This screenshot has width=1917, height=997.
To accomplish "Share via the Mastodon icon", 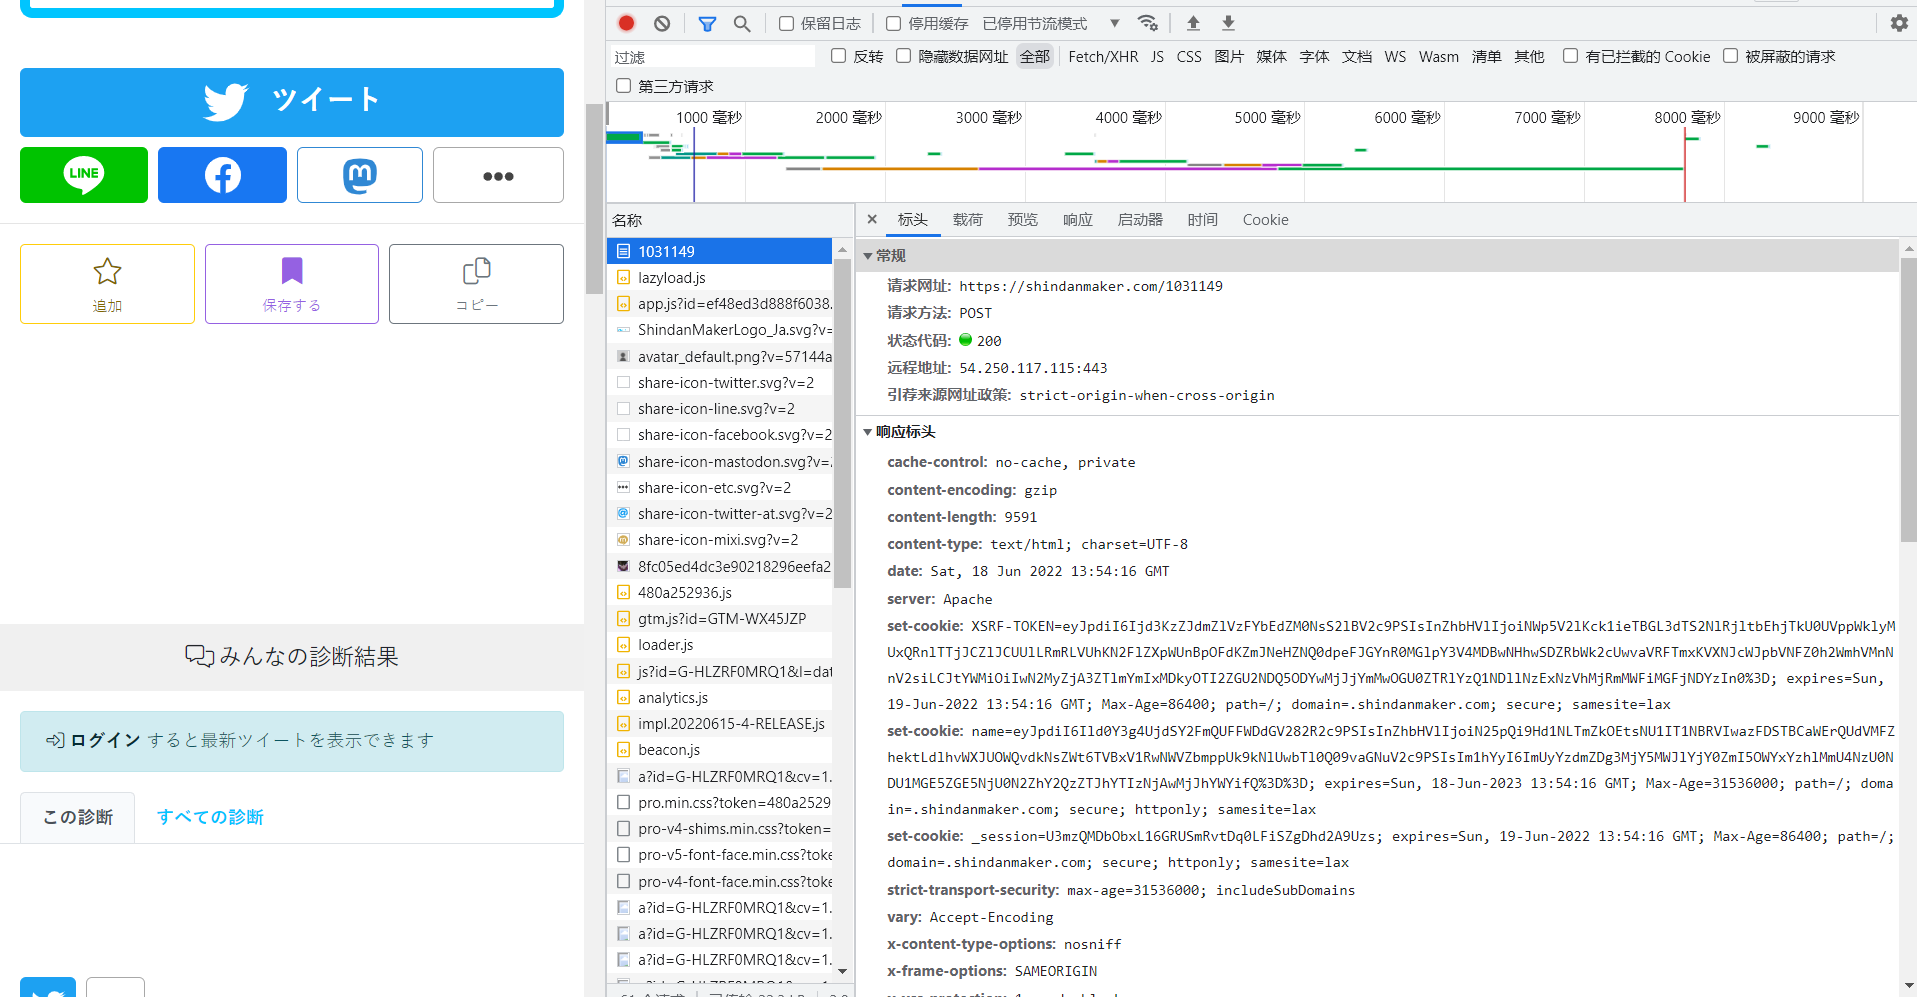I will click(359, 174).
